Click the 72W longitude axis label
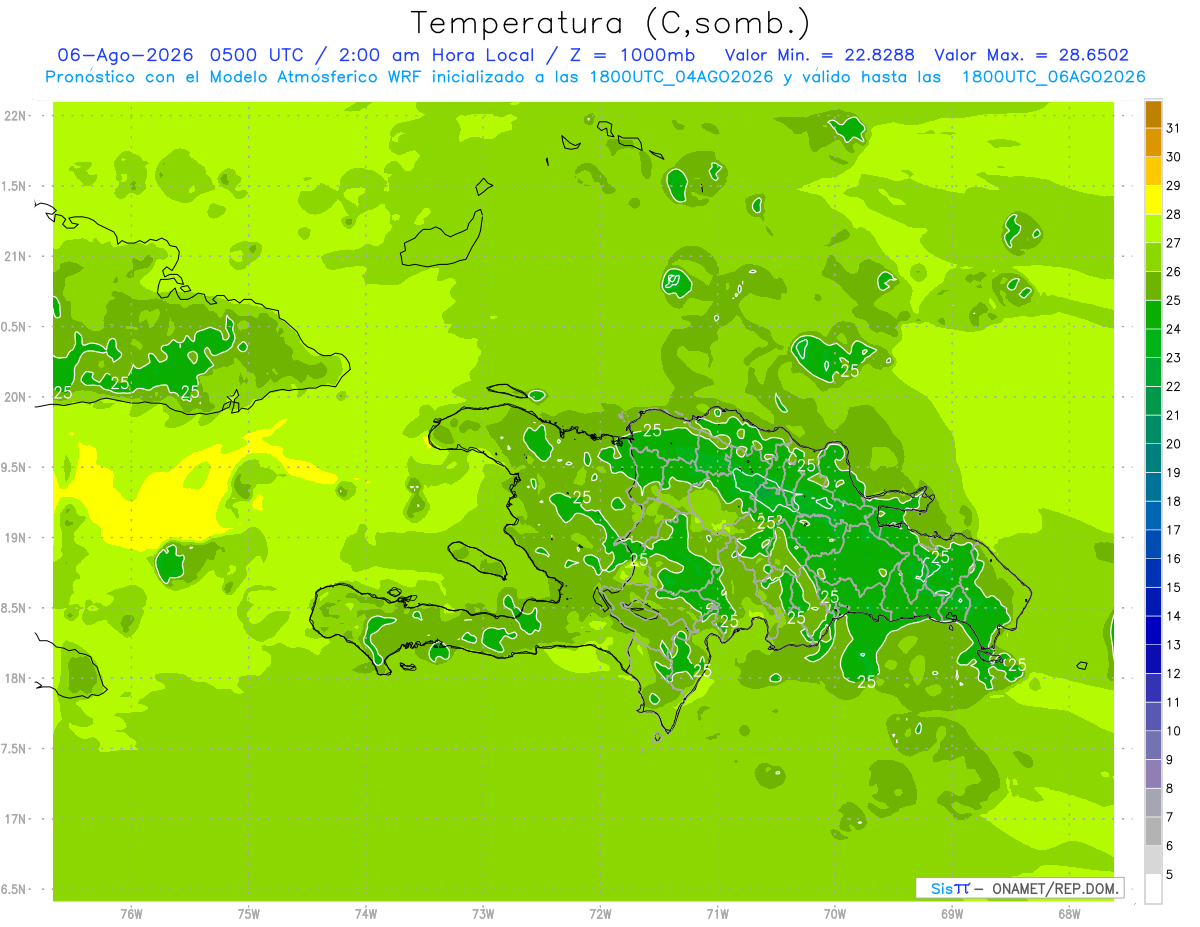 pyautogui.click(x=600, y=913)
